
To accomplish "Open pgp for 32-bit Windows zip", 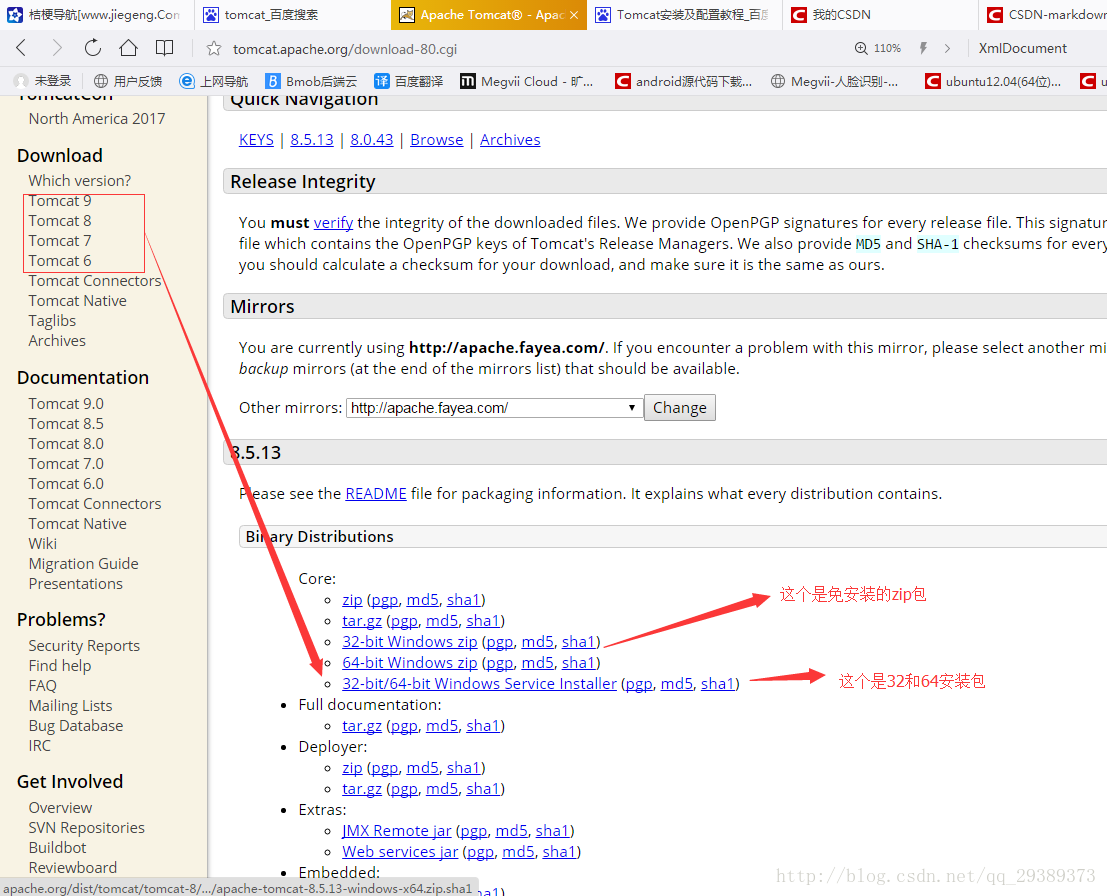I will click(500, 642).
